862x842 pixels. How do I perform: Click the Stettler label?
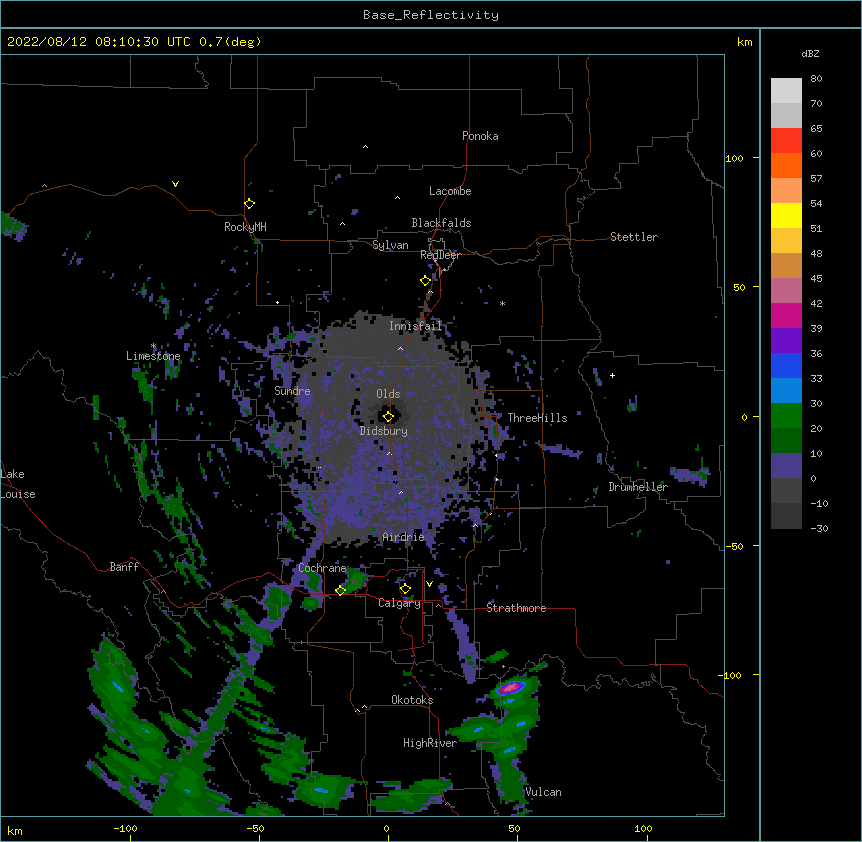(x=634, y=237)
